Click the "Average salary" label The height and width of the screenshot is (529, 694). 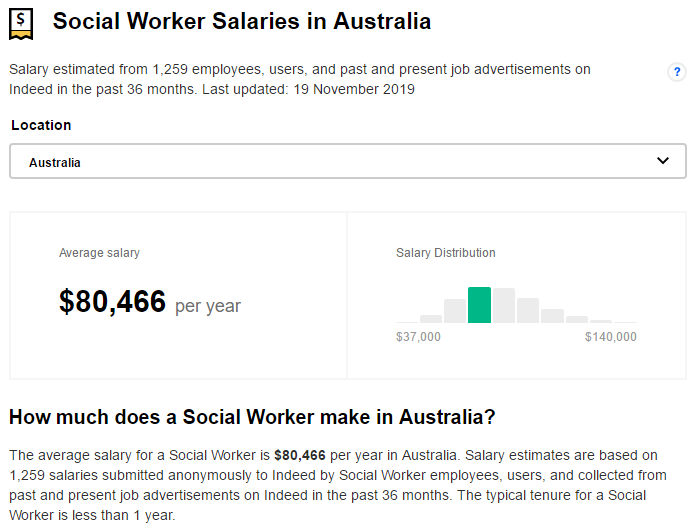[x=99, y=253]
